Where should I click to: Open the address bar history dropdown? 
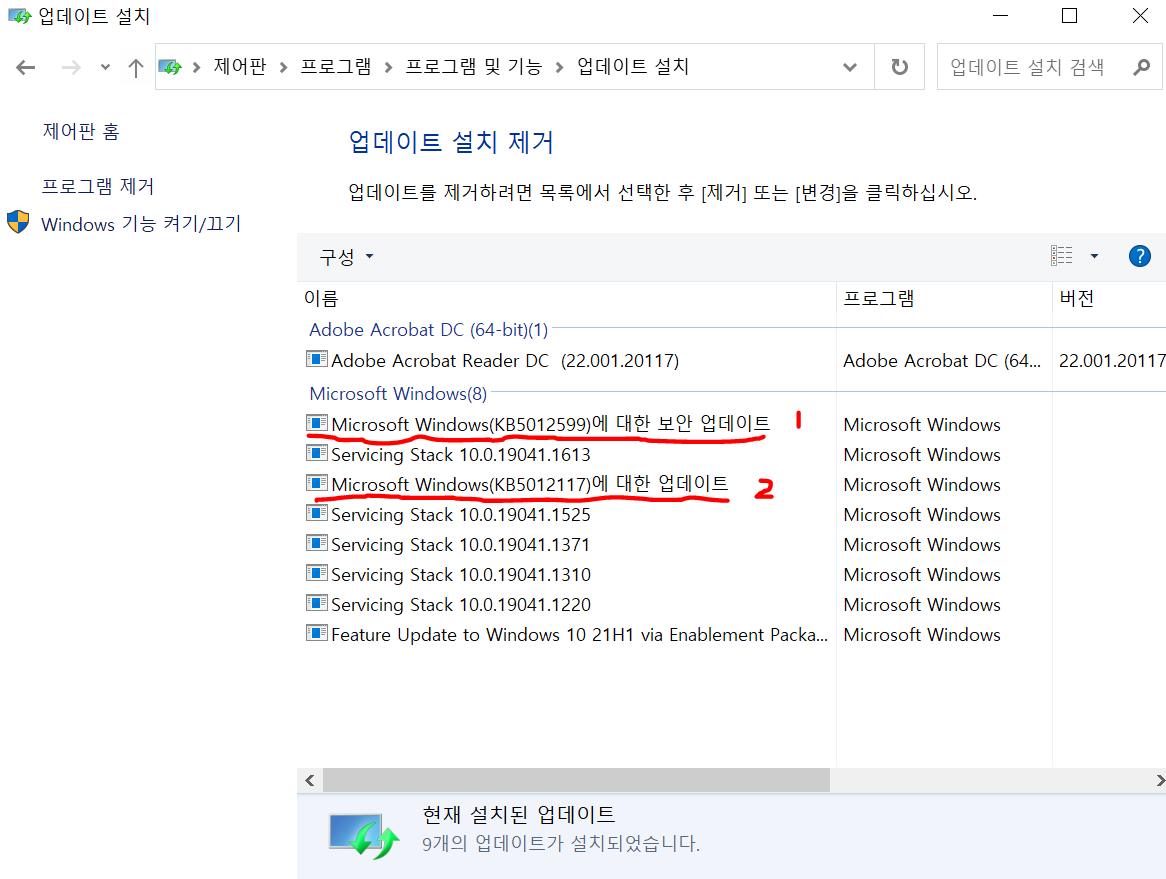click(x=849, y=68)
